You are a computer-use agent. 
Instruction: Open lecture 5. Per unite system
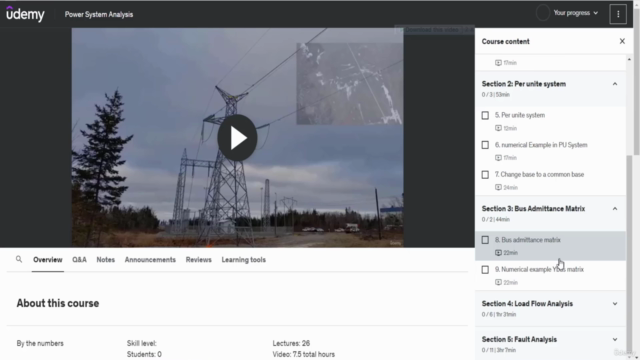coord(520,115)
